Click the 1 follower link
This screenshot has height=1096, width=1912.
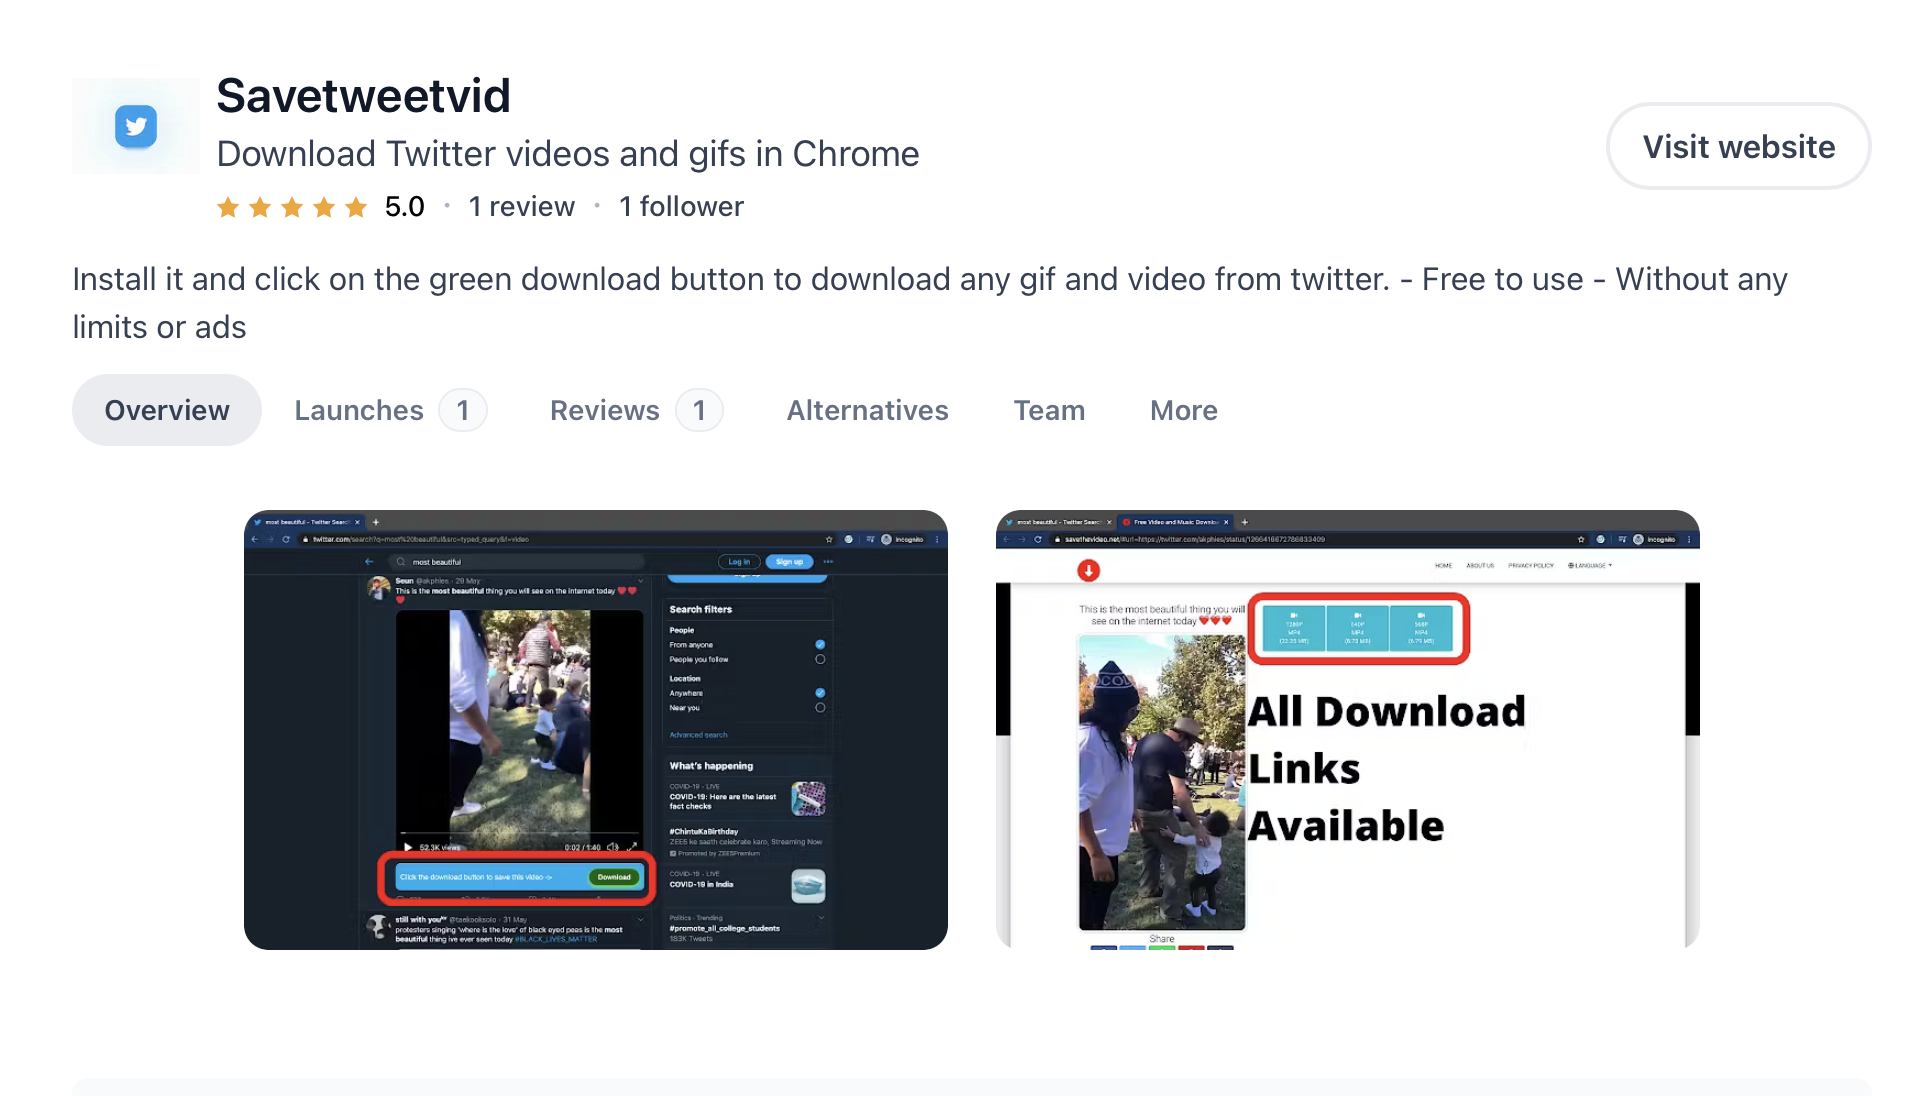tap(681, 206)
